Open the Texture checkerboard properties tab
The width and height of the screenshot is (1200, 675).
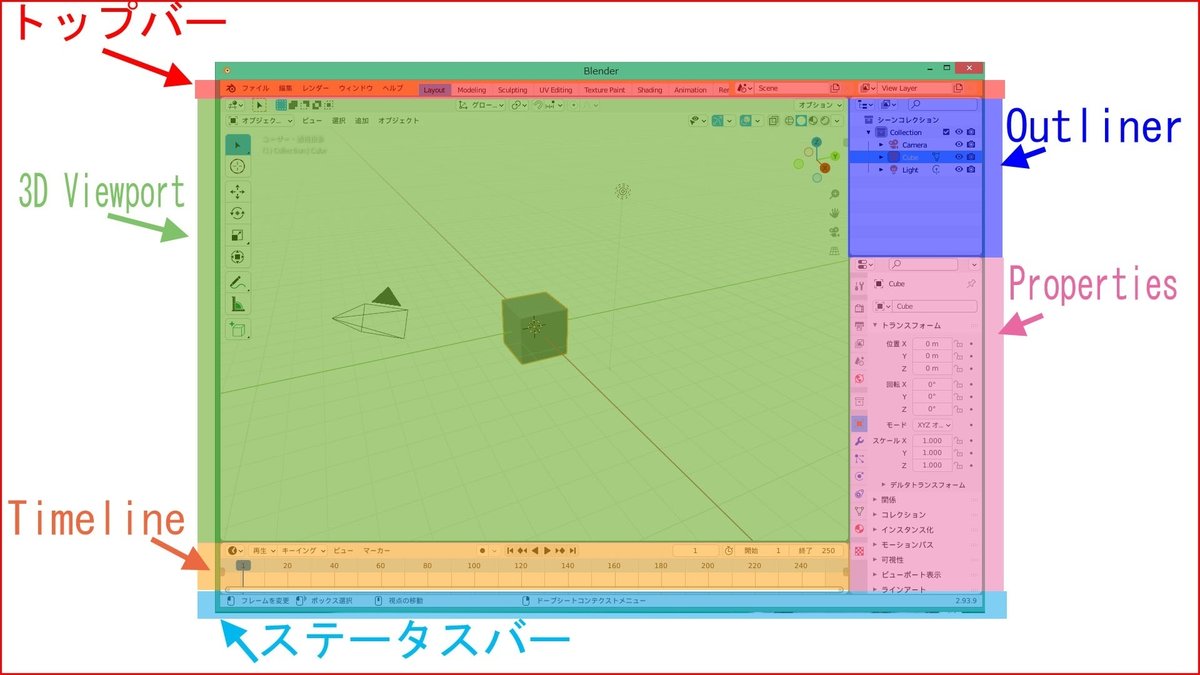point(859,551)
